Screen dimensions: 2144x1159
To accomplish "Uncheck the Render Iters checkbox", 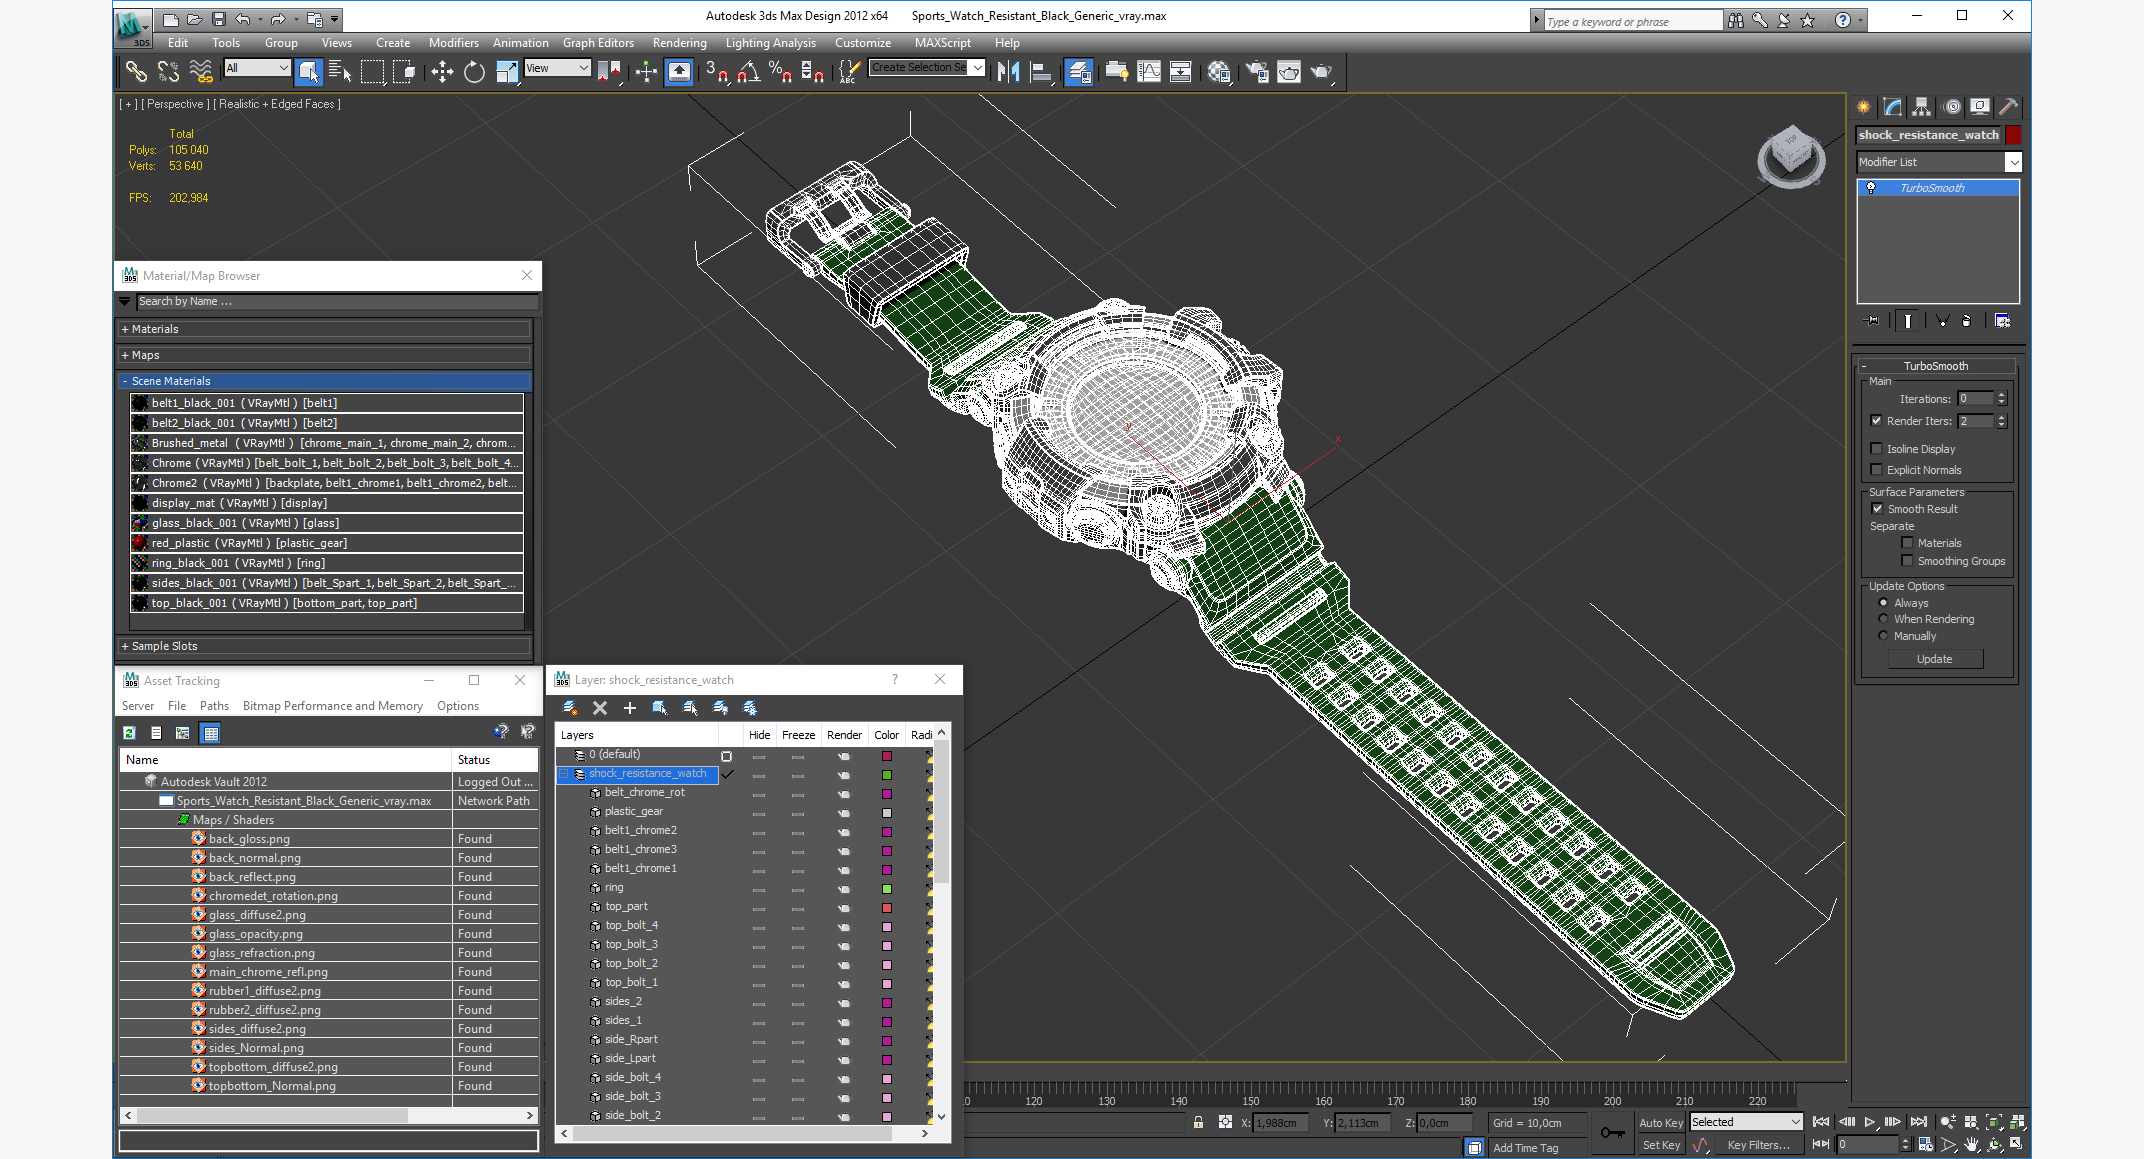I will point(1876,421).
